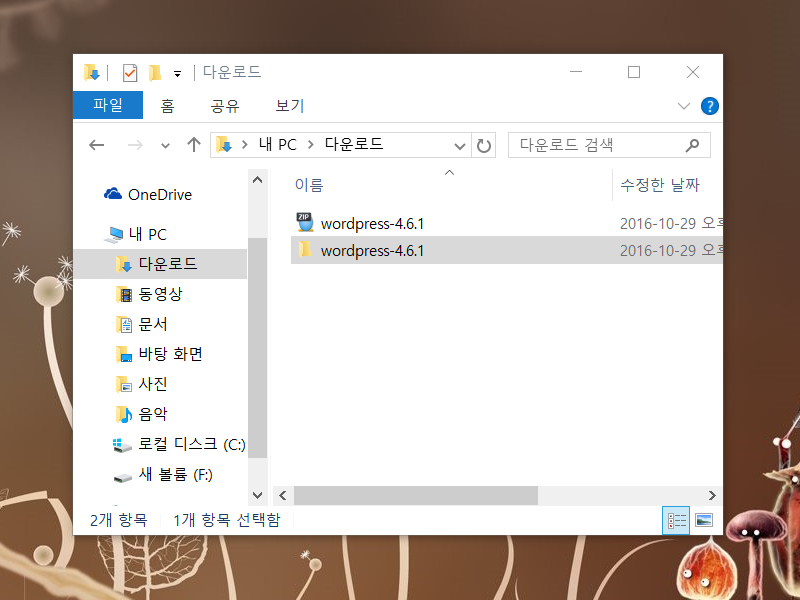Screen dimensions: 800x600
Task: Open Customize Quick Access Toolbar dropdown arrow
Action: (x=178, y=74)
